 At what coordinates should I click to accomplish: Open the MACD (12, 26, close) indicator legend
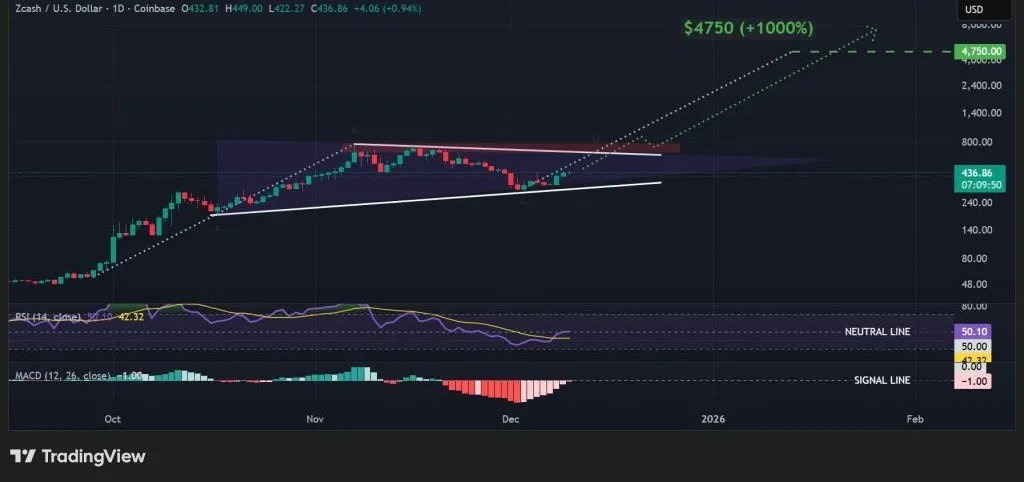coord(60,376)
